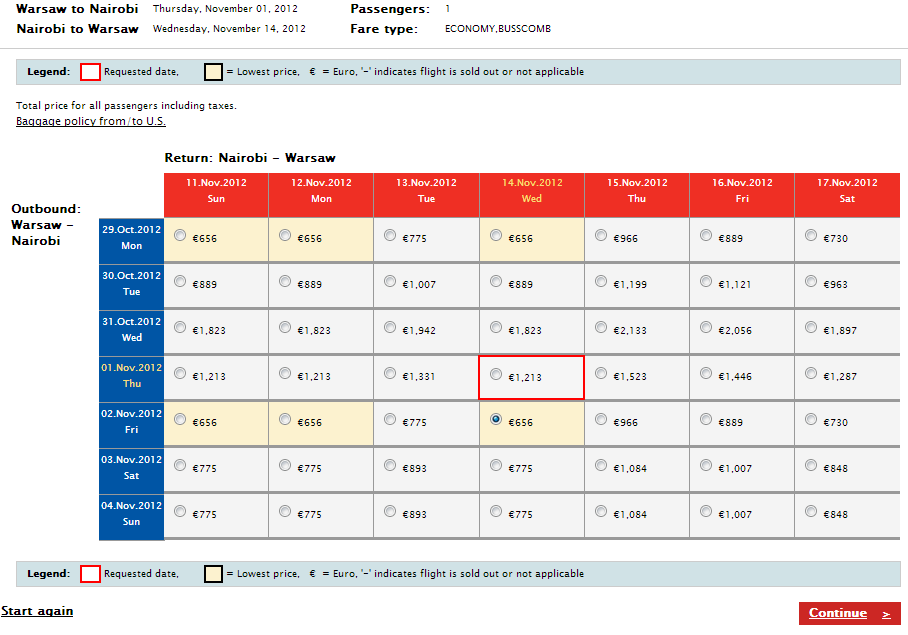Viewport: 908px width, 635px height.
Task: Choose the €963 fare radio button
Action: (811, 281)
